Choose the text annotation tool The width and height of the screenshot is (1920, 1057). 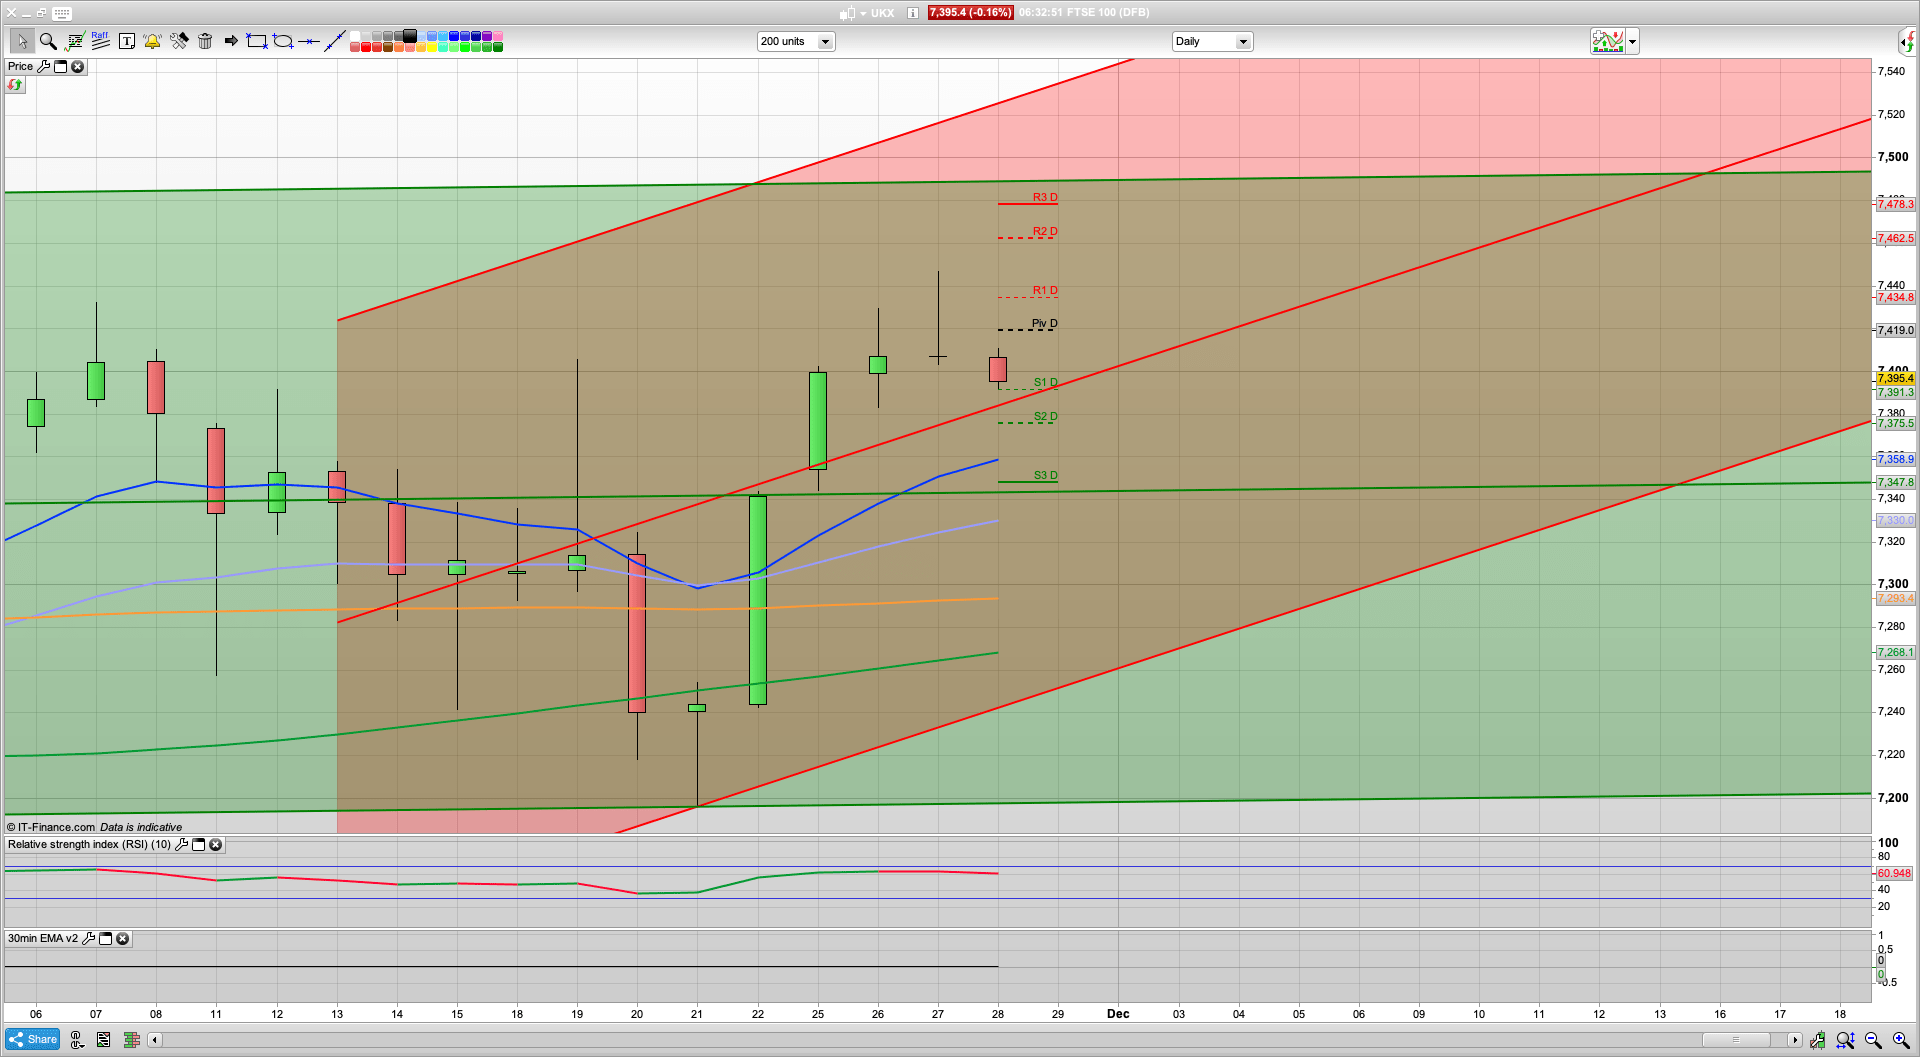click(x=126, y=41)
